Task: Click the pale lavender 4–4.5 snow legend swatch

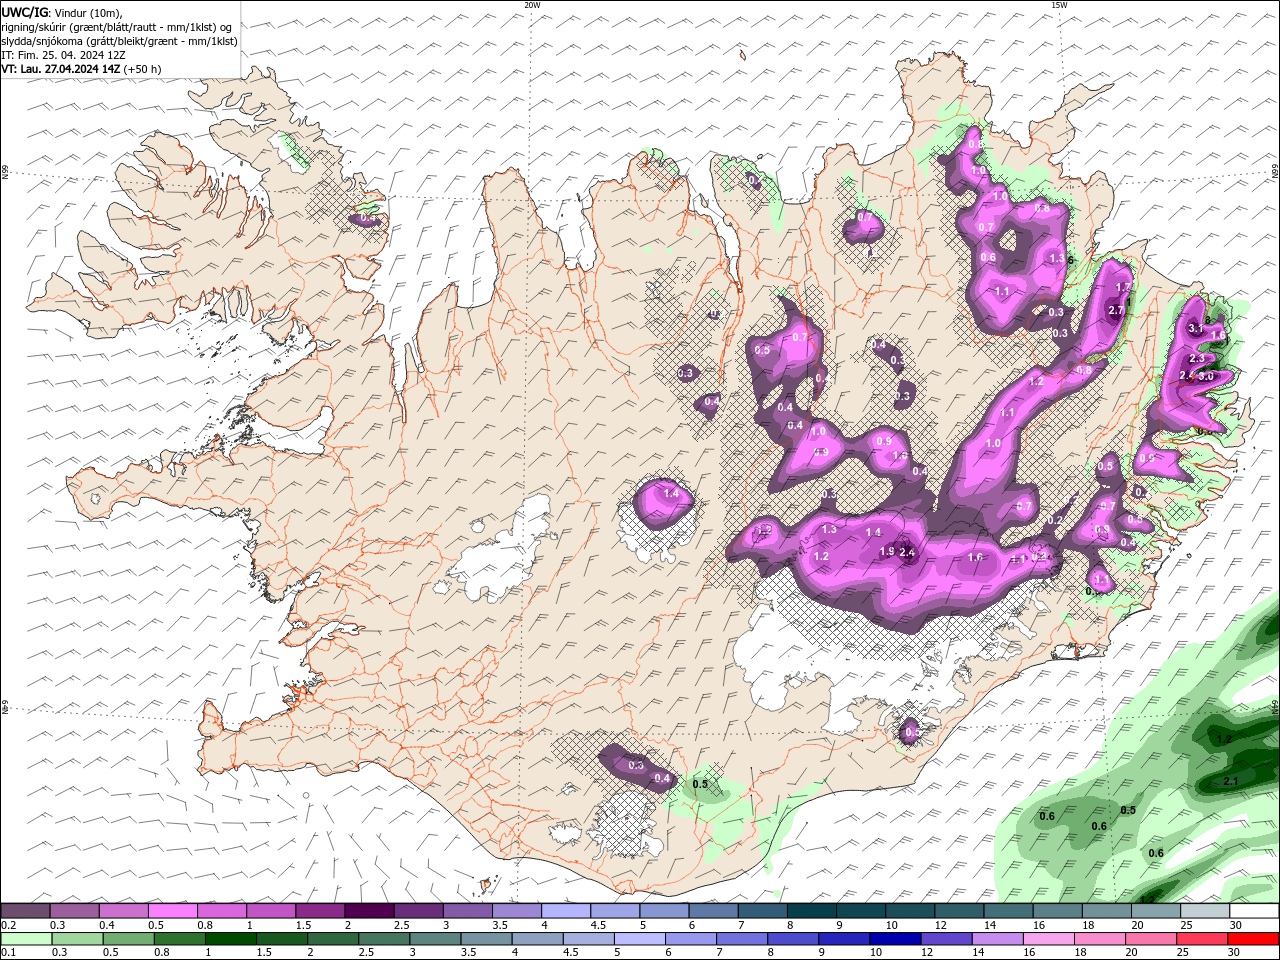Action: point(565,911)
